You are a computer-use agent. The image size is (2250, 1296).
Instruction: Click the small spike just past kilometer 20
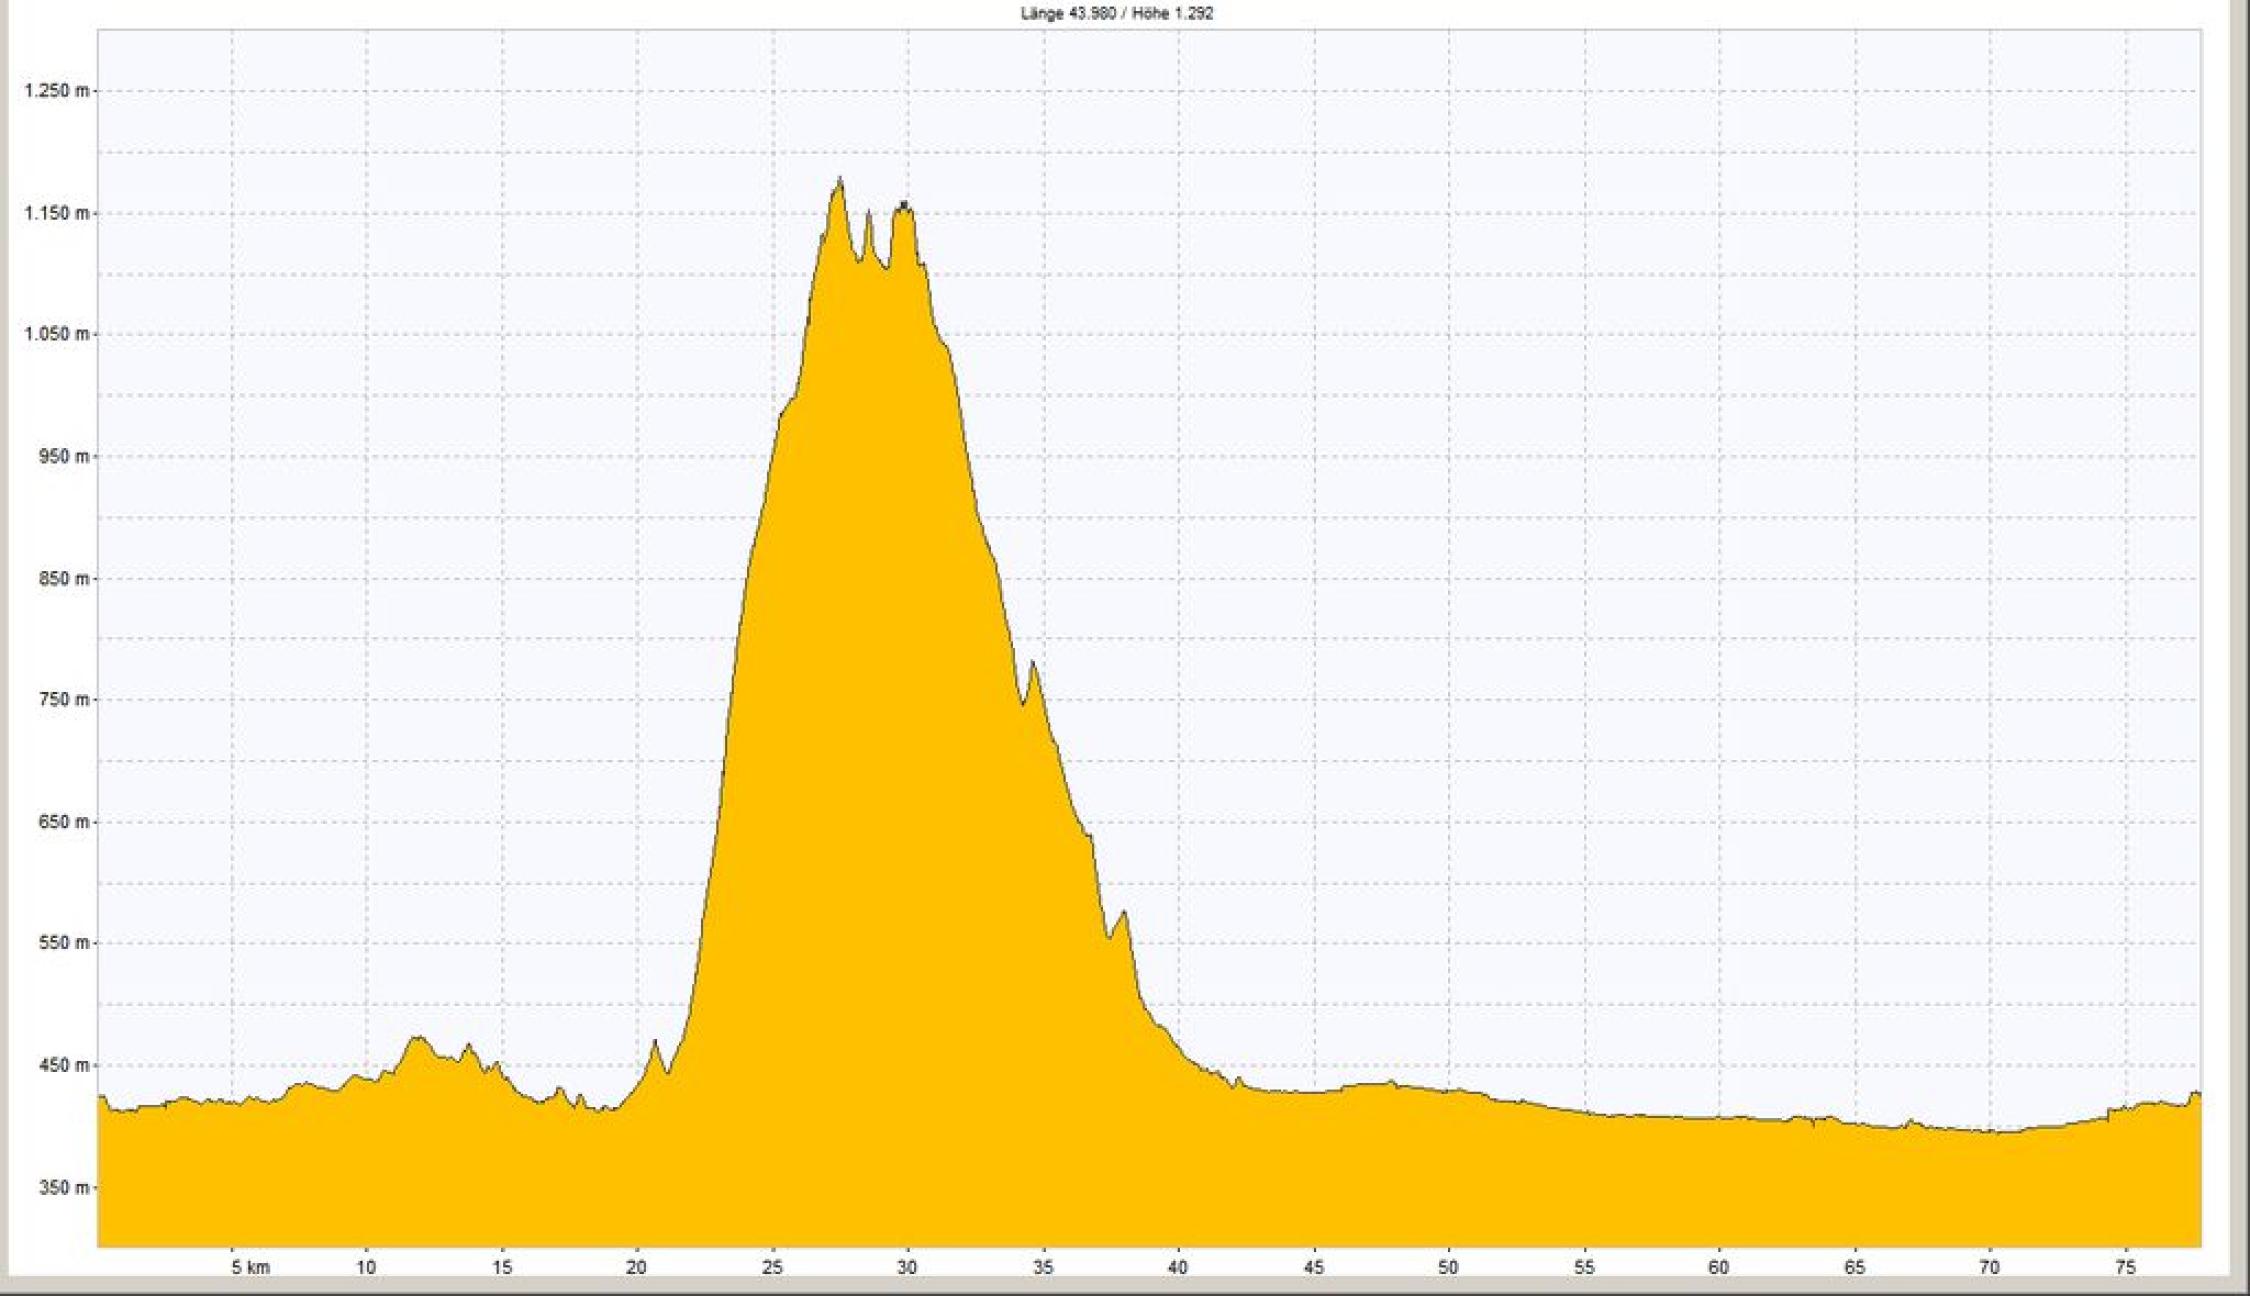pos(656,1043)
